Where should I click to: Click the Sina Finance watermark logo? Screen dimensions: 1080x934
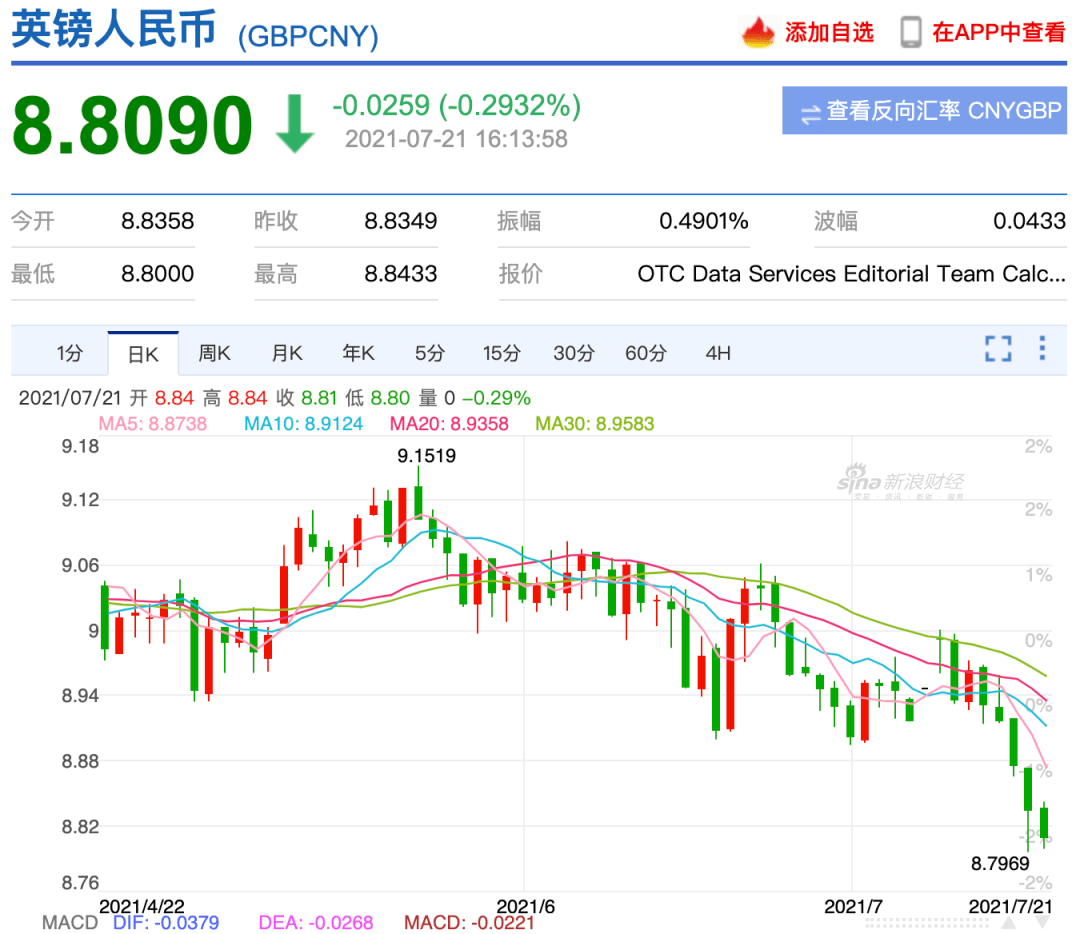click(x=900, y=482)
